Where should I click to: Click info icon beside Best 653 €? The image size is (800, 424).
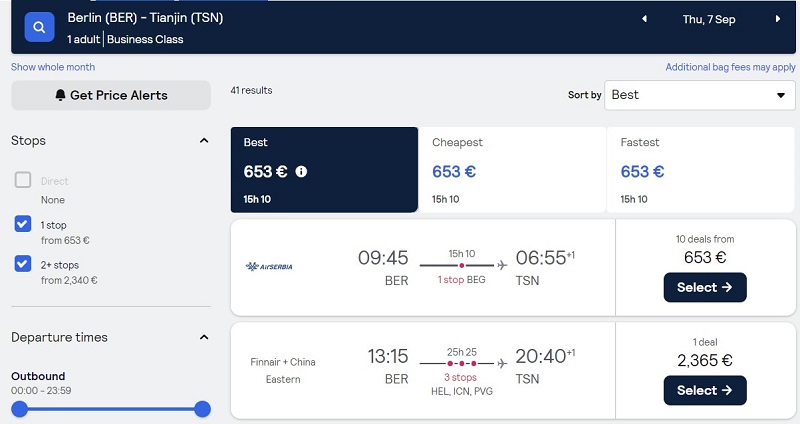coord(301,171)
